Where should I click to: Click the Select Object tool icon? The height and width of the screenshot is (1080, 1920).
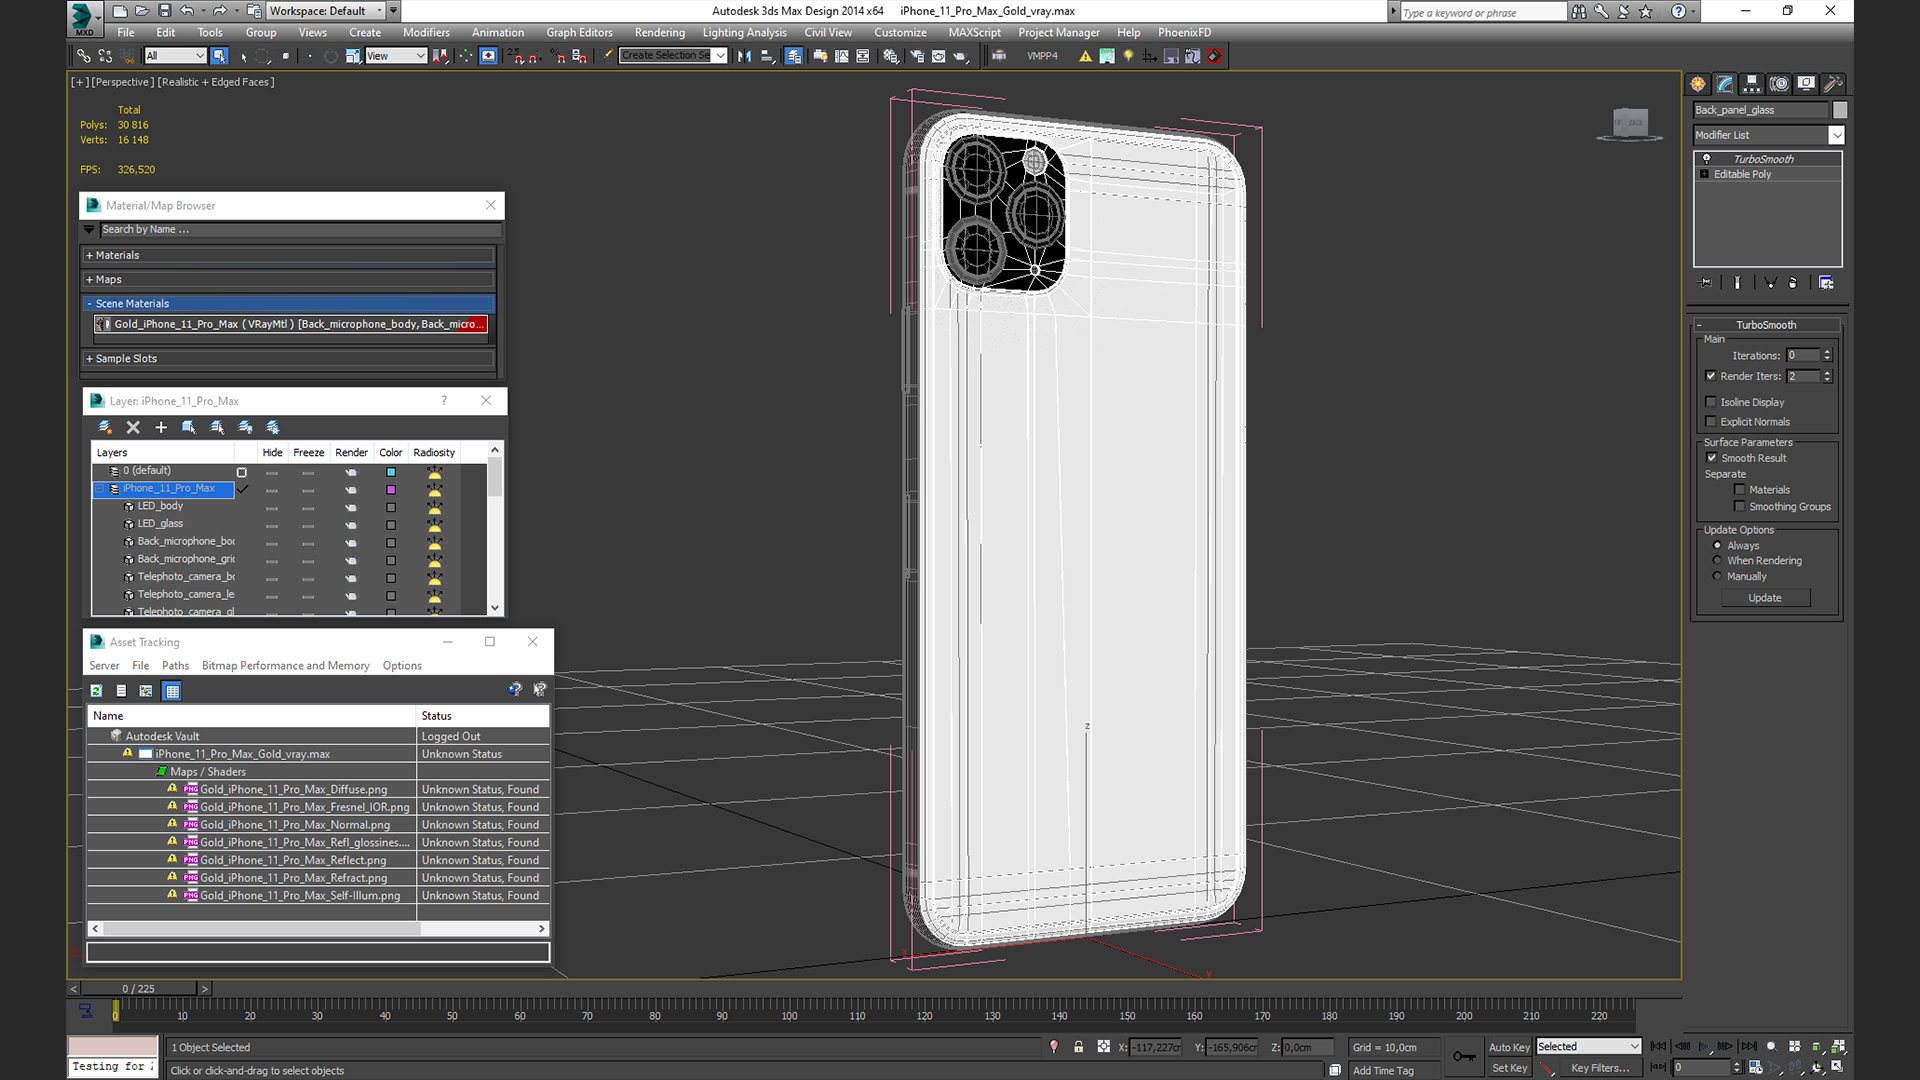(220, 56)
